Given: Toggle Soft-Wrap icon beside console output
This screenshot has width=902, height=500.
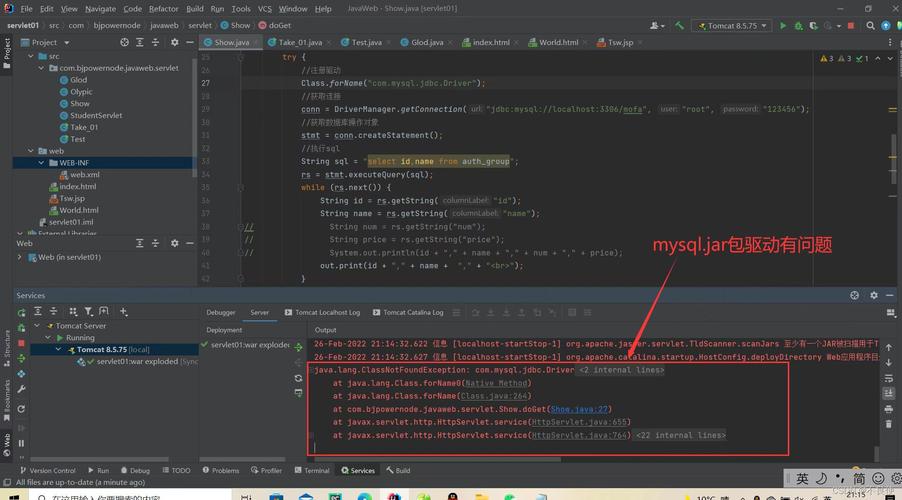Looking at the screenshot, I should [x=889, y=378].
